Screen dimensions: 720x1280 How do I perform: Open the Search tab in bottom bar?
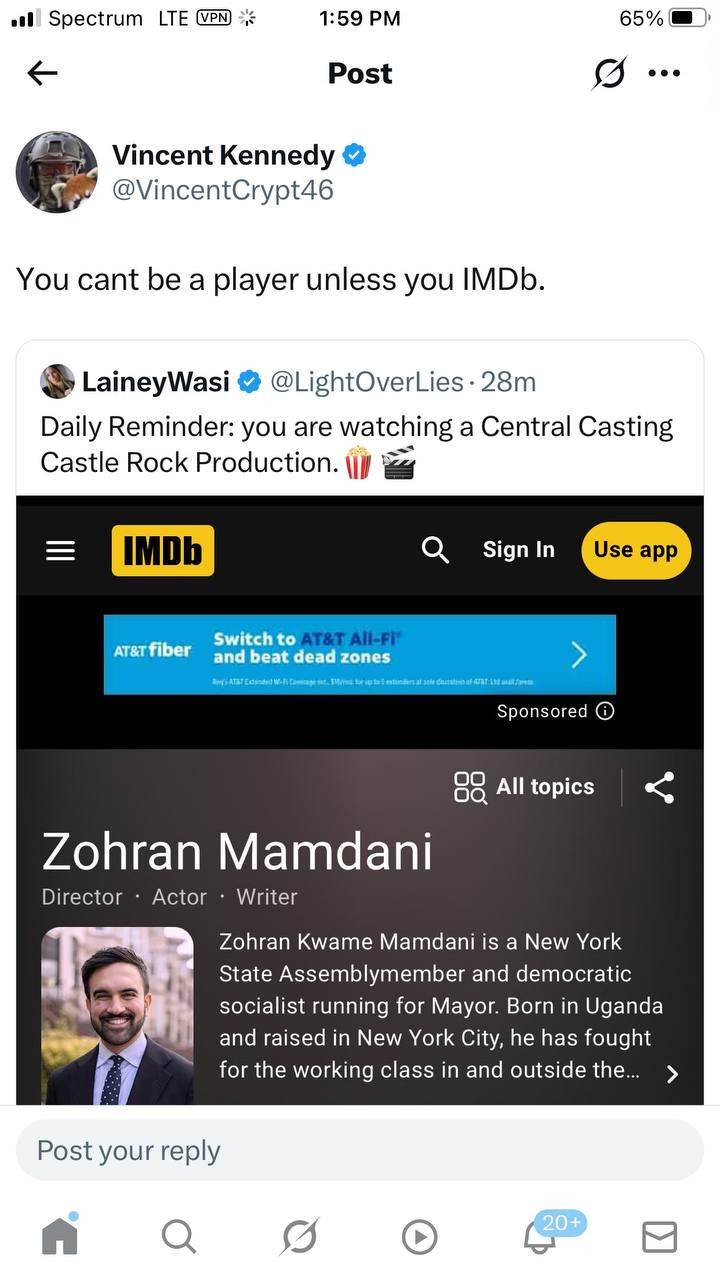pos(179,1237)
